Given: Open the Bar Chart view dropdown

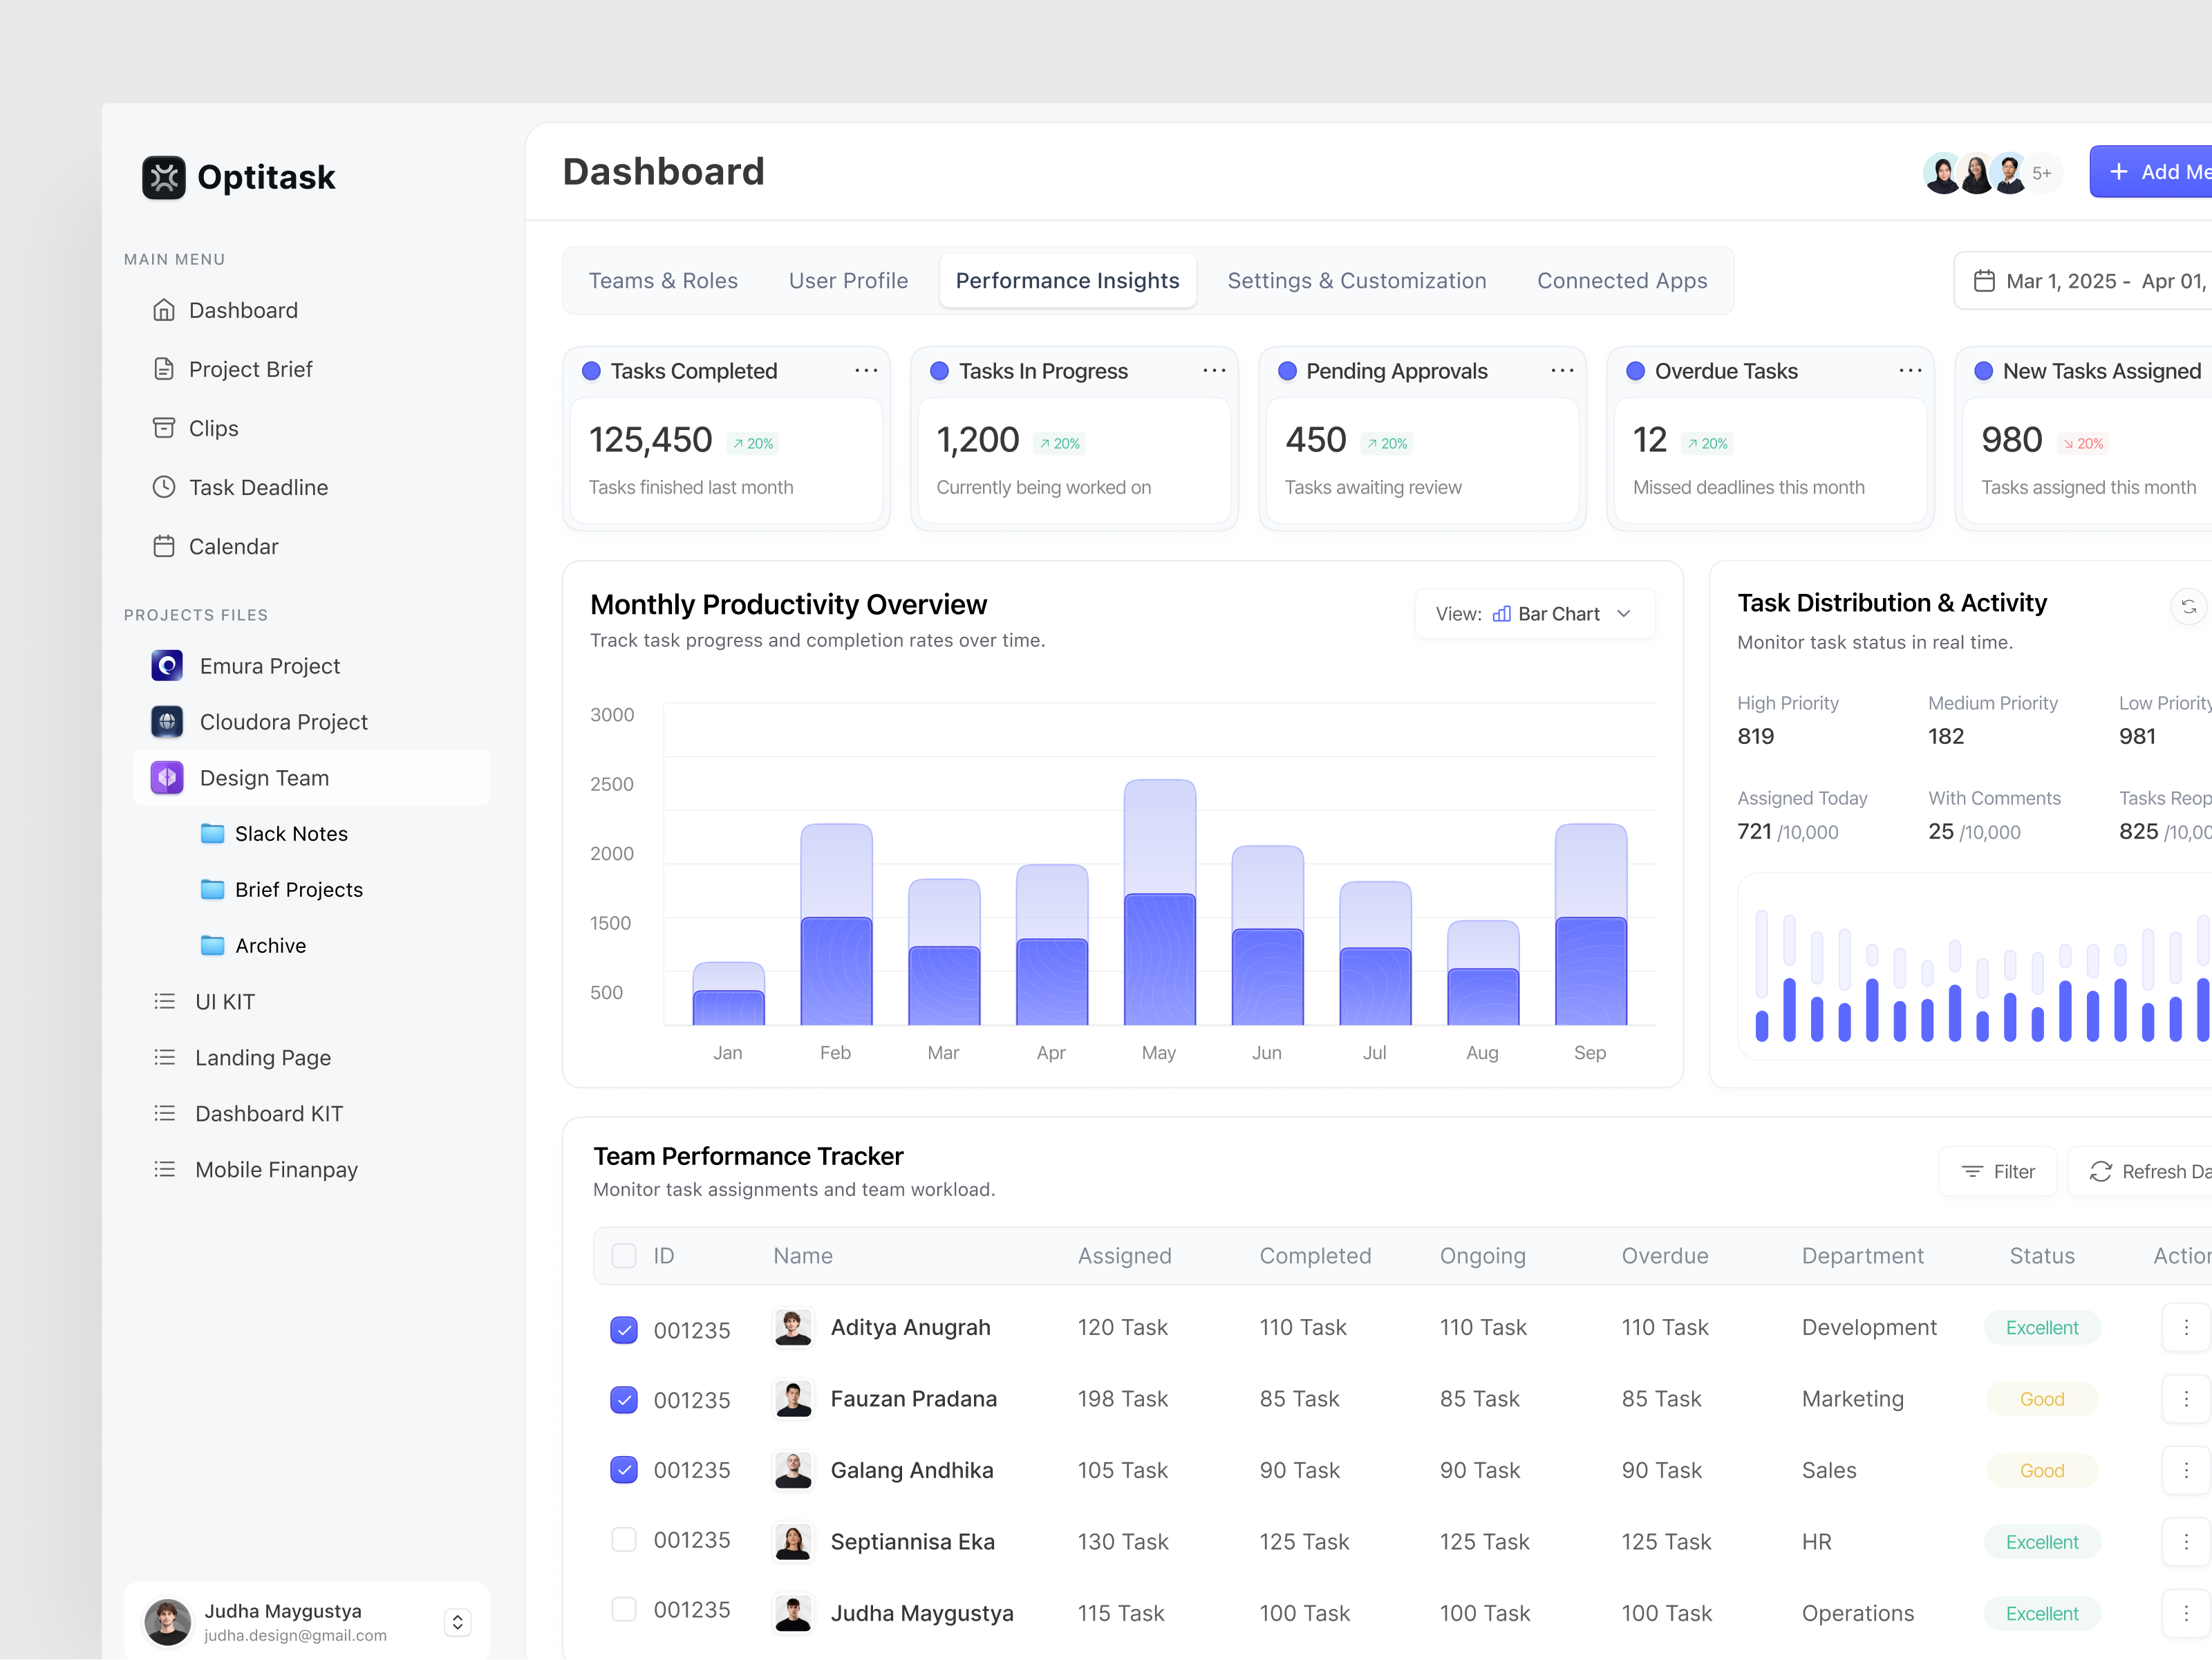Looking at the screenshot, I should coord(1534,613).
